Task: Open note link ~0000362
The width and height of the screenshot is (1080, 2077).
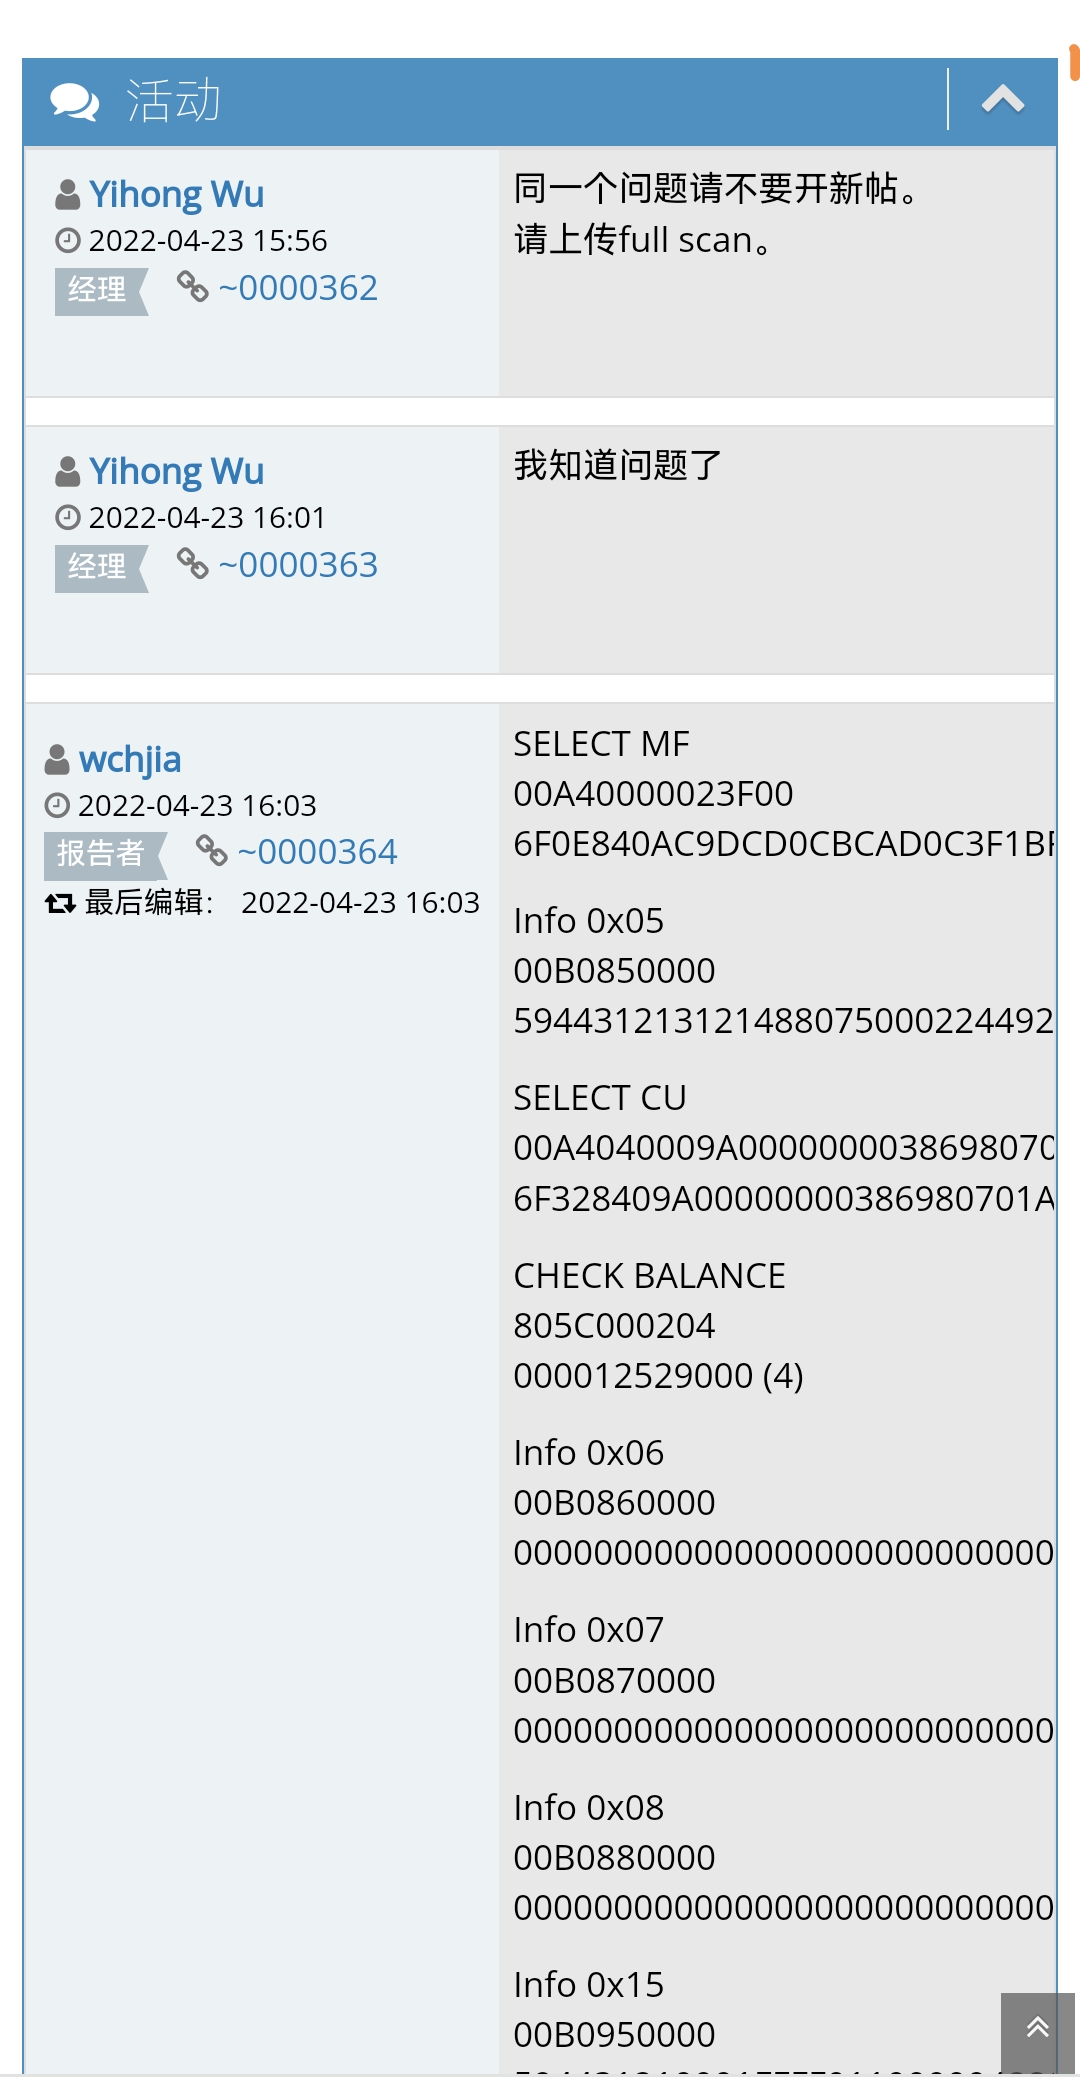Action: pyautogui.click(x=298, y=288)
